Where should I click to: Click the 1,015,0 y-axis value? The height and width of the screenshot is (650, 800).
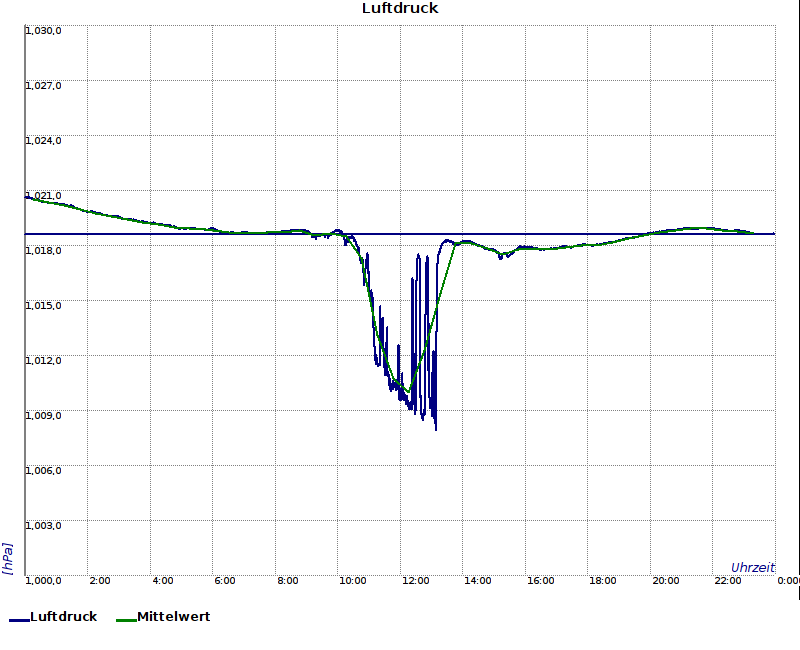(x=43, y=306)
